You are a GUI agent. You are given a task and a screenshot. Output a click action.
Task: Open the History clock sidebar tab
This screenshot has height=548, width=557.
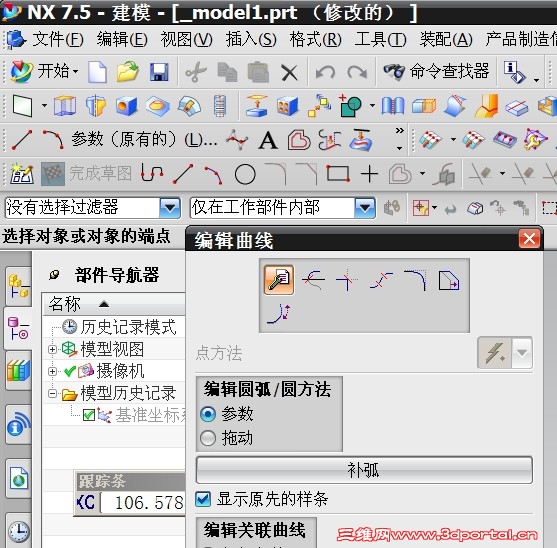click(18, 531)
